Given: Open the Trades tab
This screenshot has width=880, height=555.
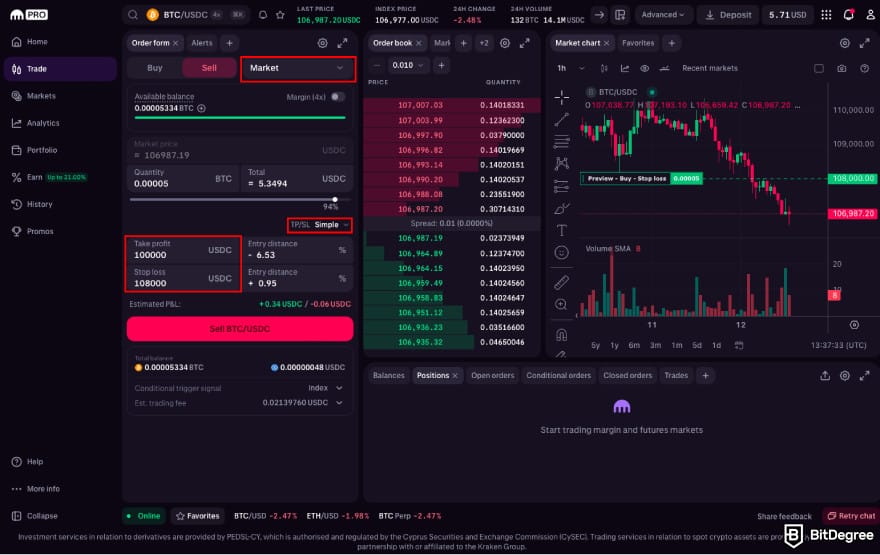Looking at the screenshot, I should pyautogui.click(x=676, y=375).
